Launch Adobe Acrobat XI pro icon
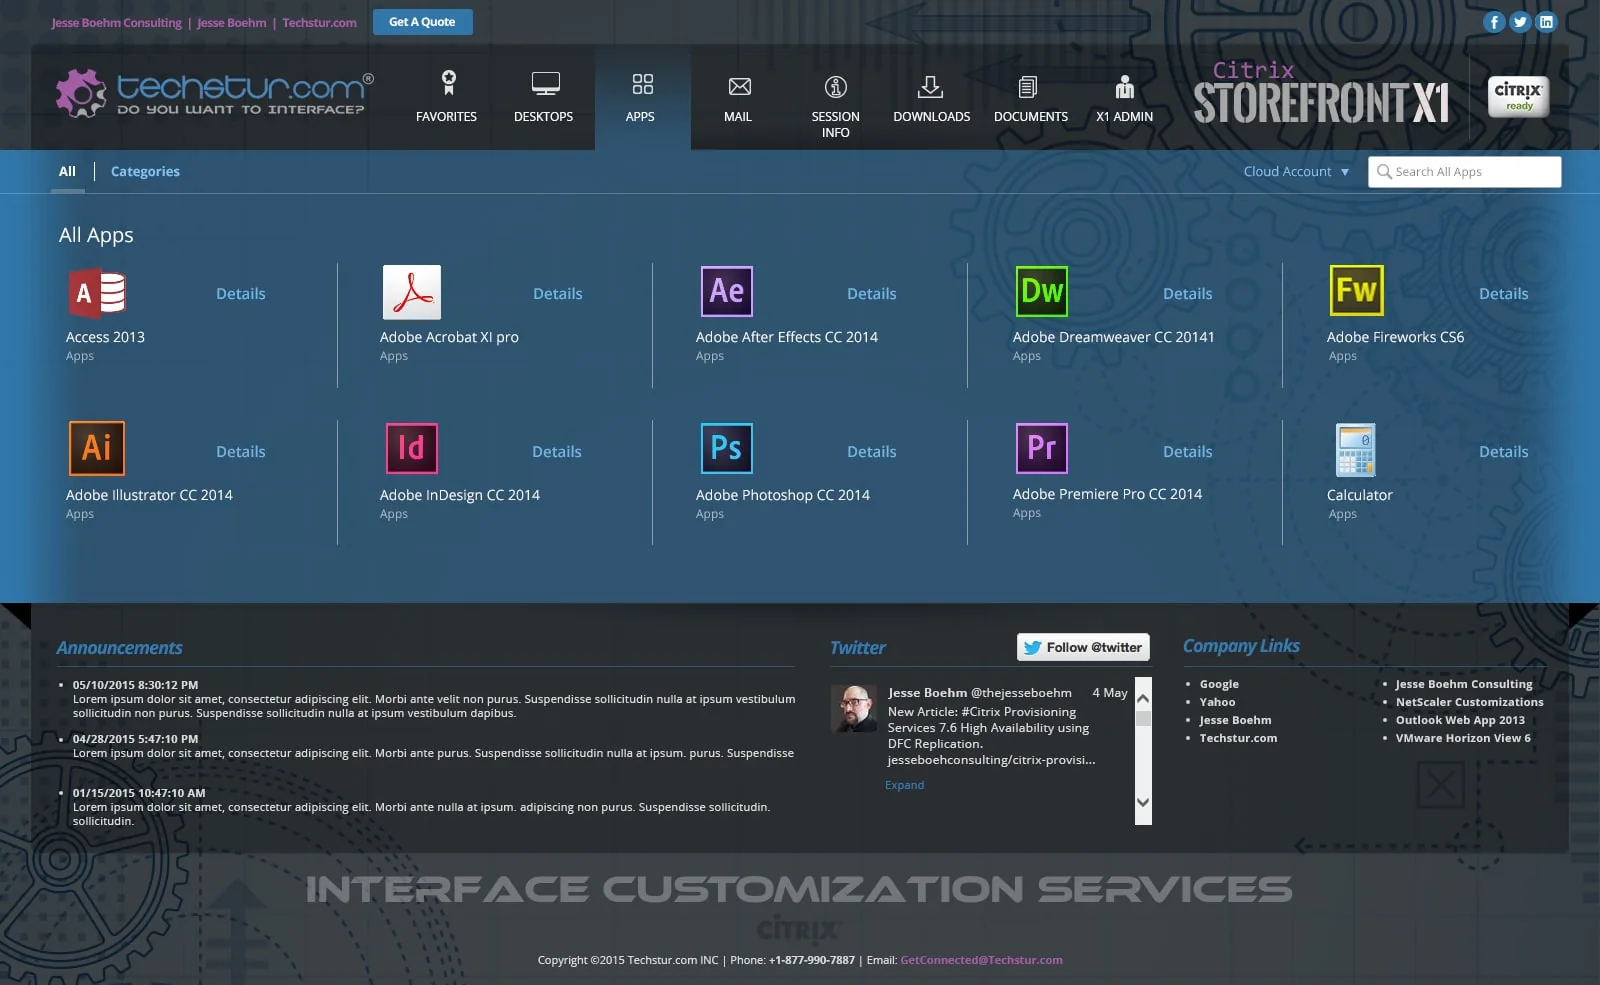This screenshot has width=1600, height=985. 412,292
